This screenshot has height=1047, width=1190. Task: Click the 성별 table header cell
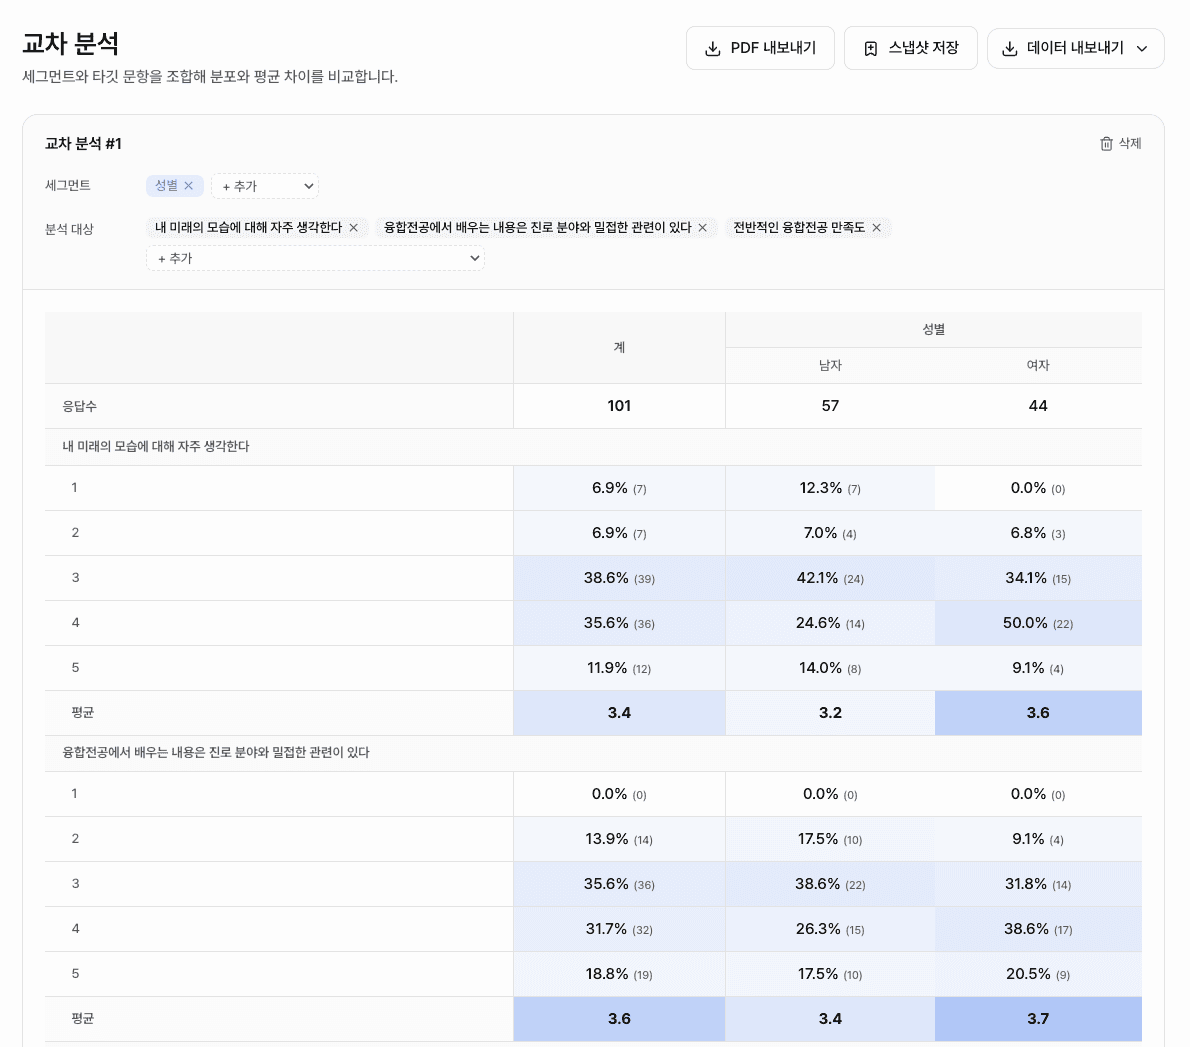click(x=933, y=328)
